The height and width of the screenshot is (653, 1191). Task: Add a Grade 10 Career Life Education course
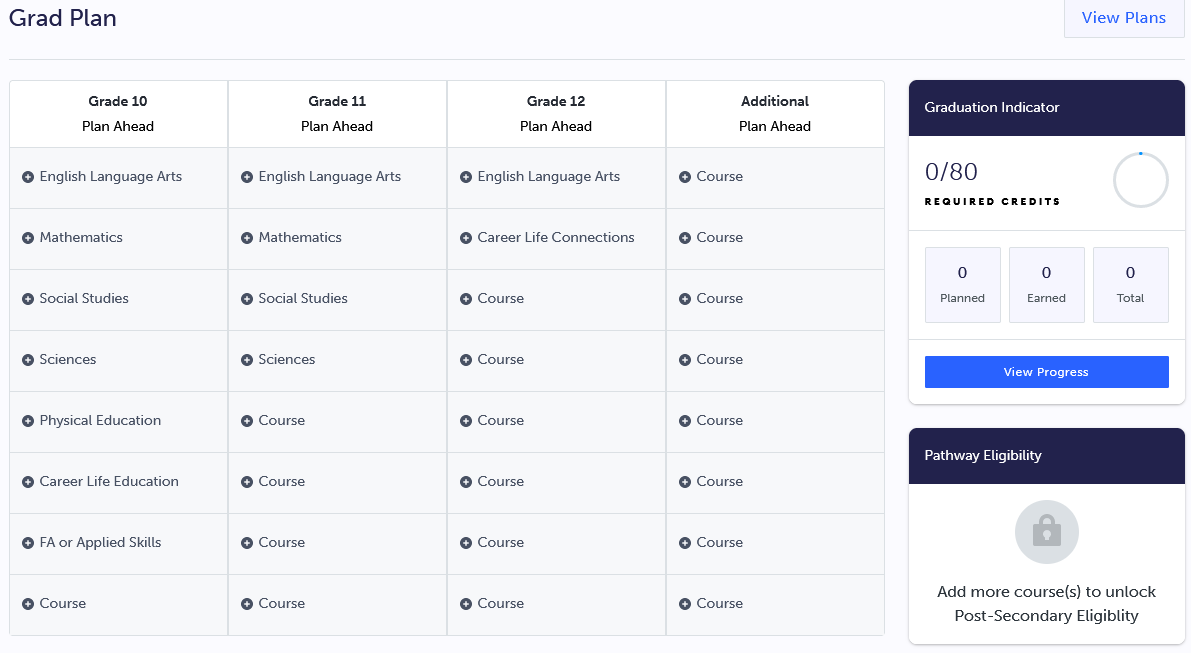[118, 482]
